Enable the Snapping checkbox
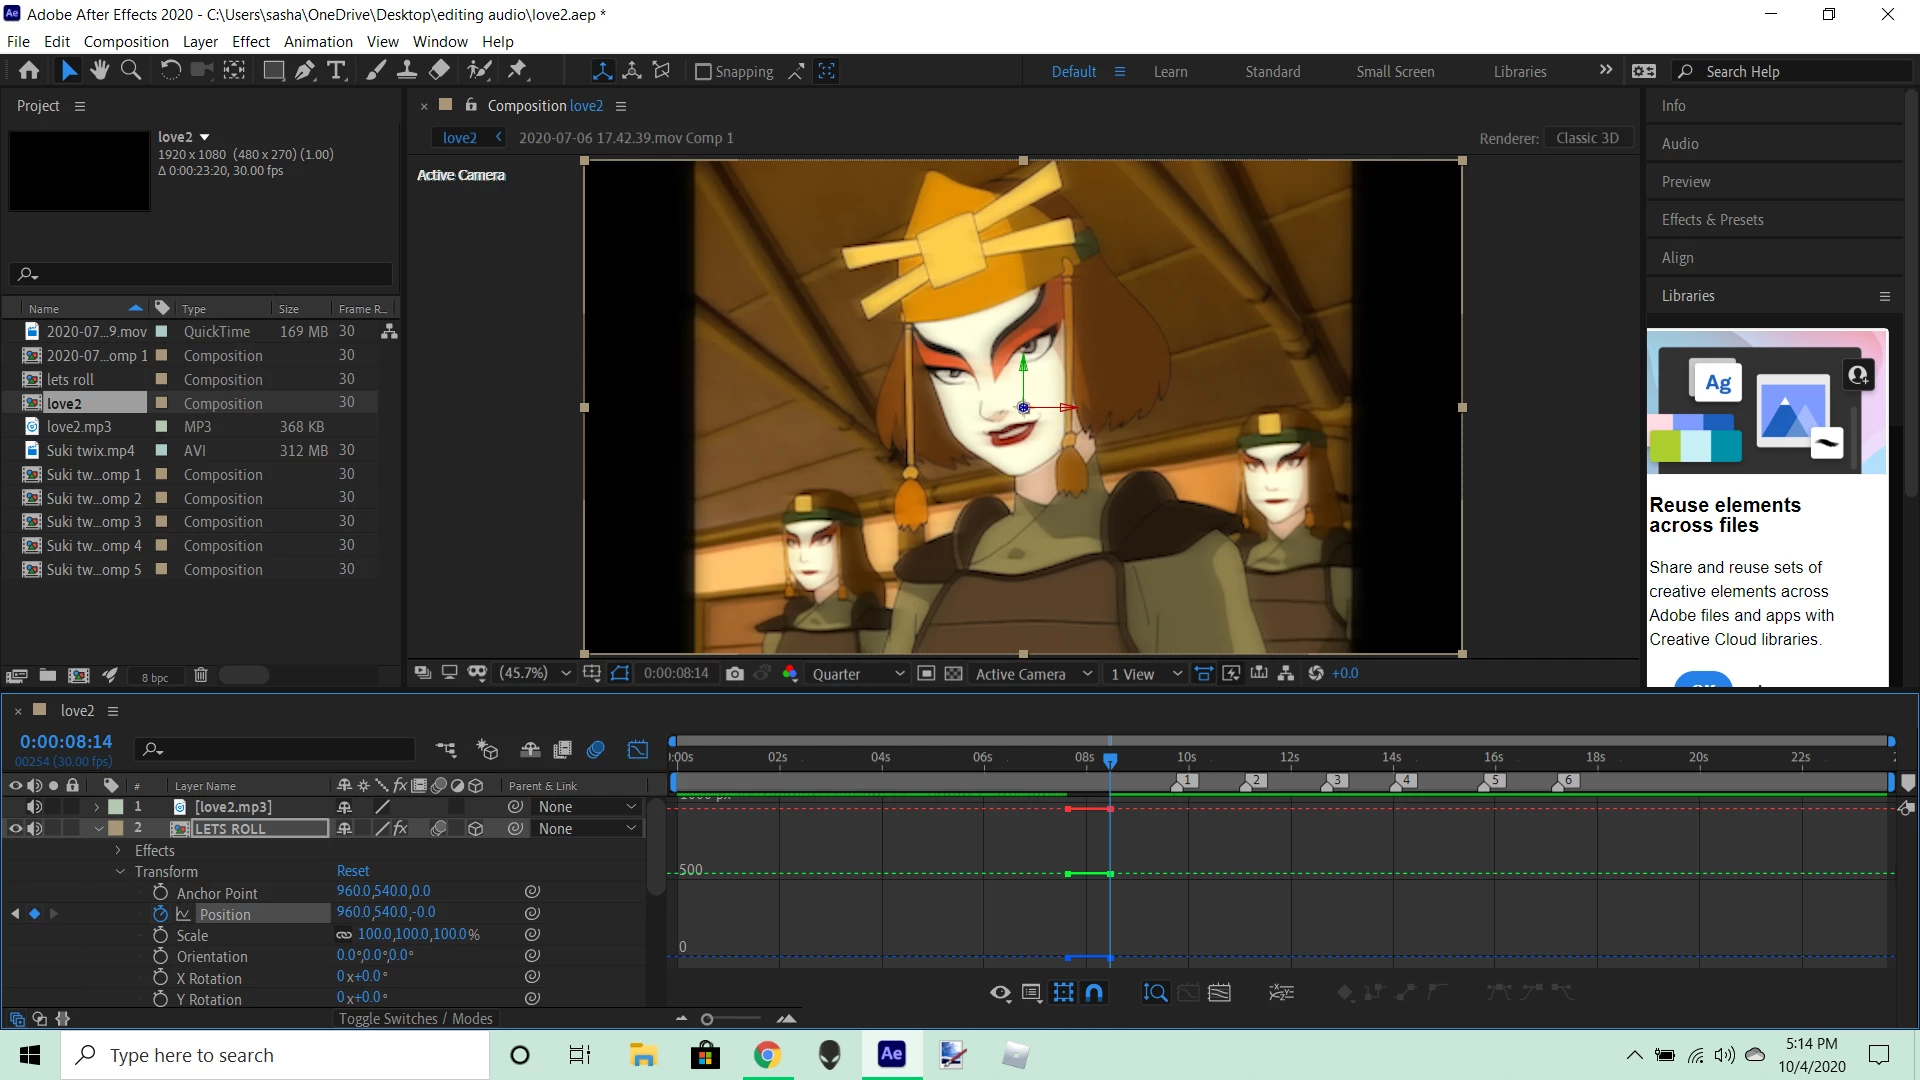 point(703,72)
